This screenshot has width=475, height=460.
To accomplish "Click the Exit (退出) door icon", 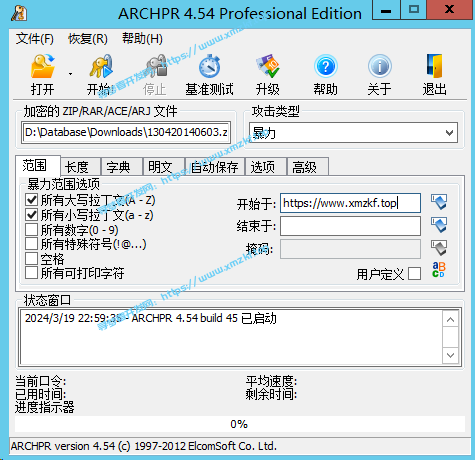I will point(434,66).
